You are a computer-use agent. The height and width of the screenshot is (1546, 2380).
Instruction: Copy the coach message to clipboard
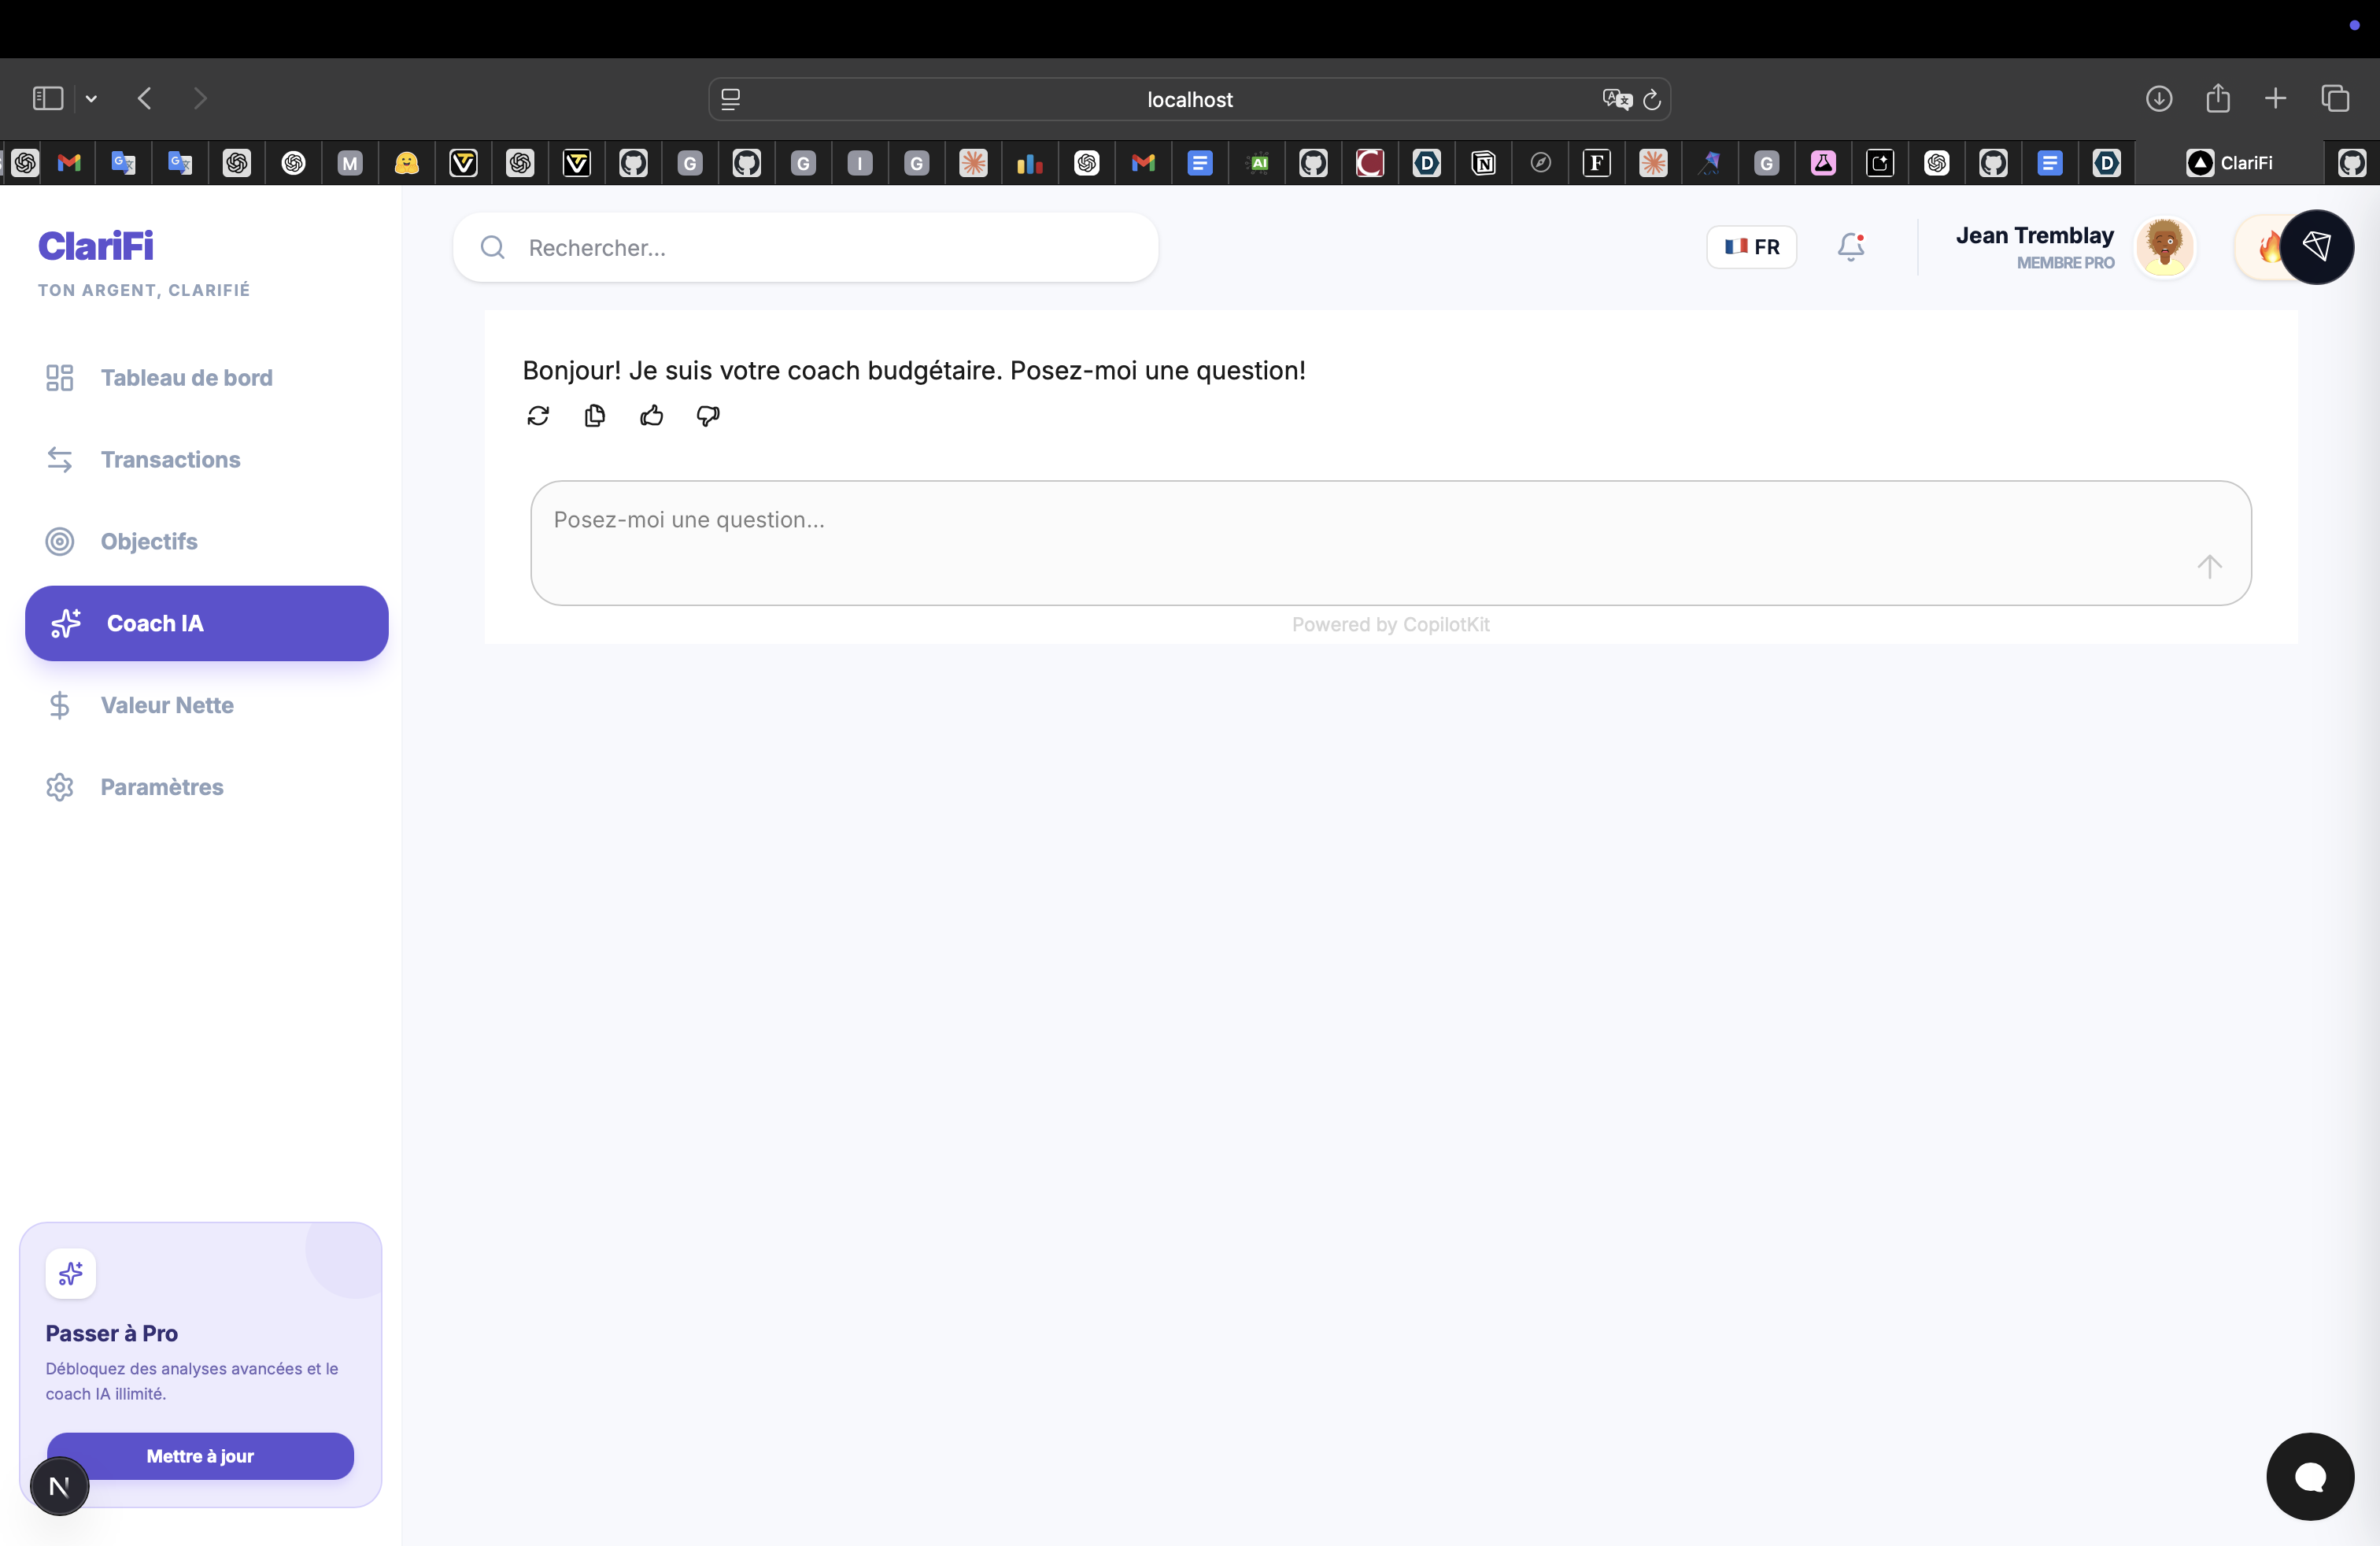[595, 416]
